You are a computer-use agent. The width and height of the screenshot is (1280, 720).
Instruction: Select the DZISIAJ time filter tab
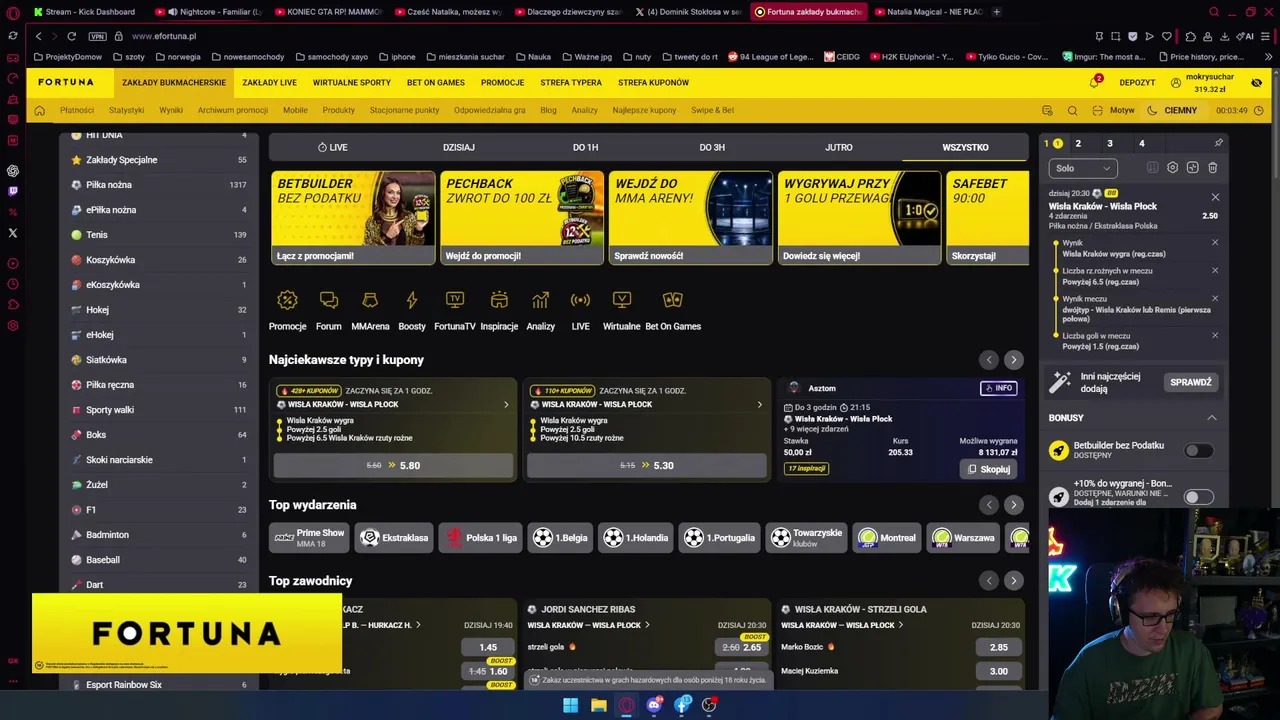click(459, 147)
